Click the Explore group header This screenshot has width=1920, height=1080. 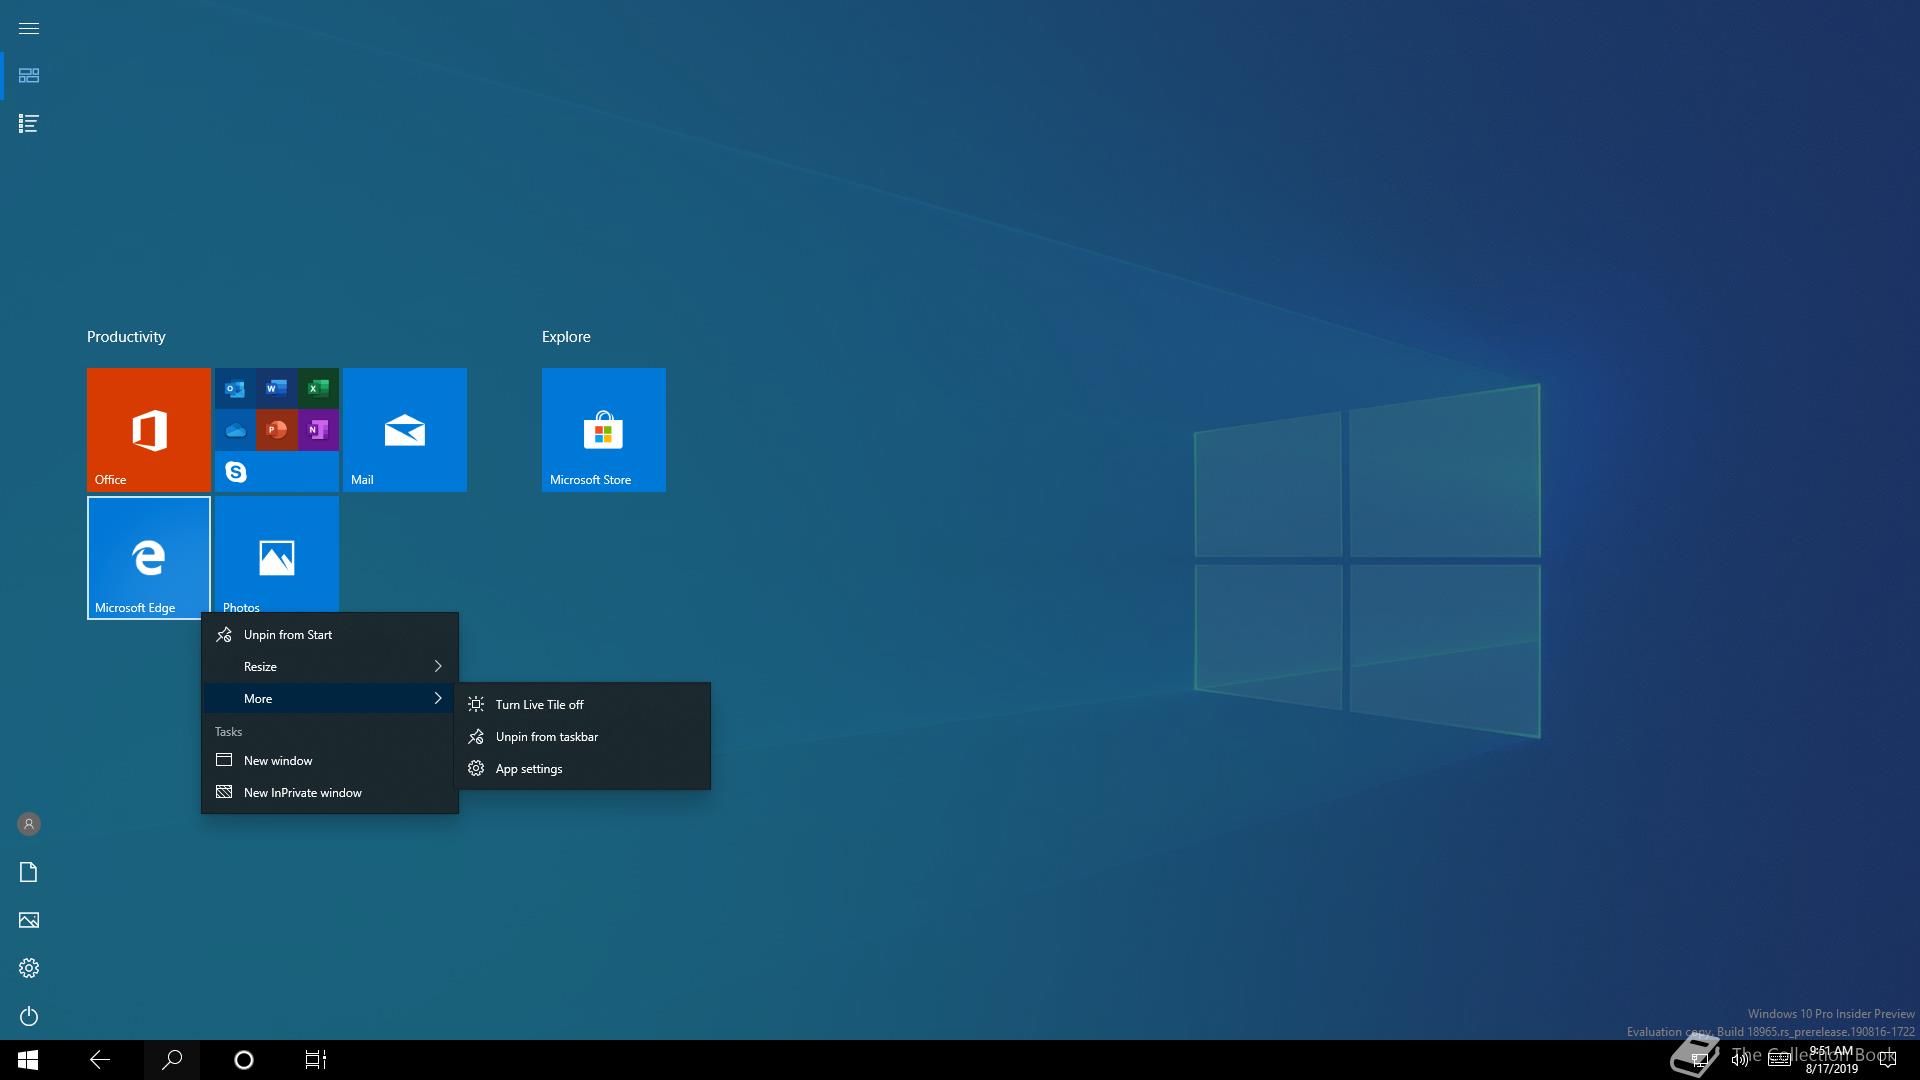click(x=566, y=337)
